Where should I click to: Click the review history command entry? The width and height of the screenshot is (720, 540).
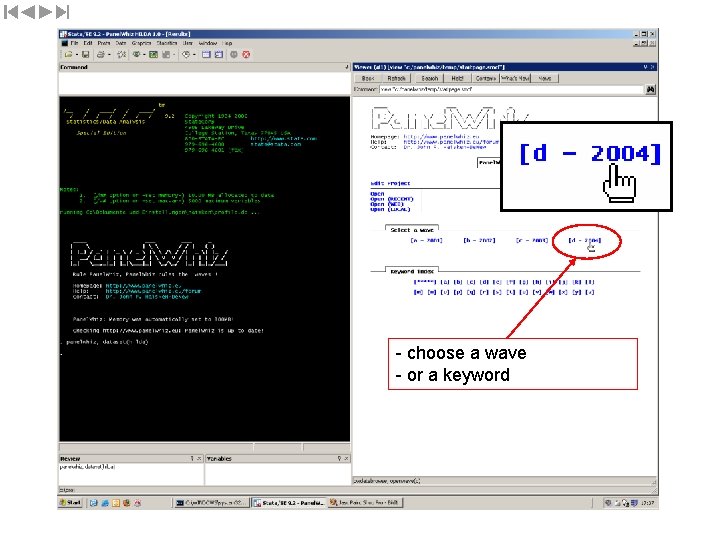point(87,467)
